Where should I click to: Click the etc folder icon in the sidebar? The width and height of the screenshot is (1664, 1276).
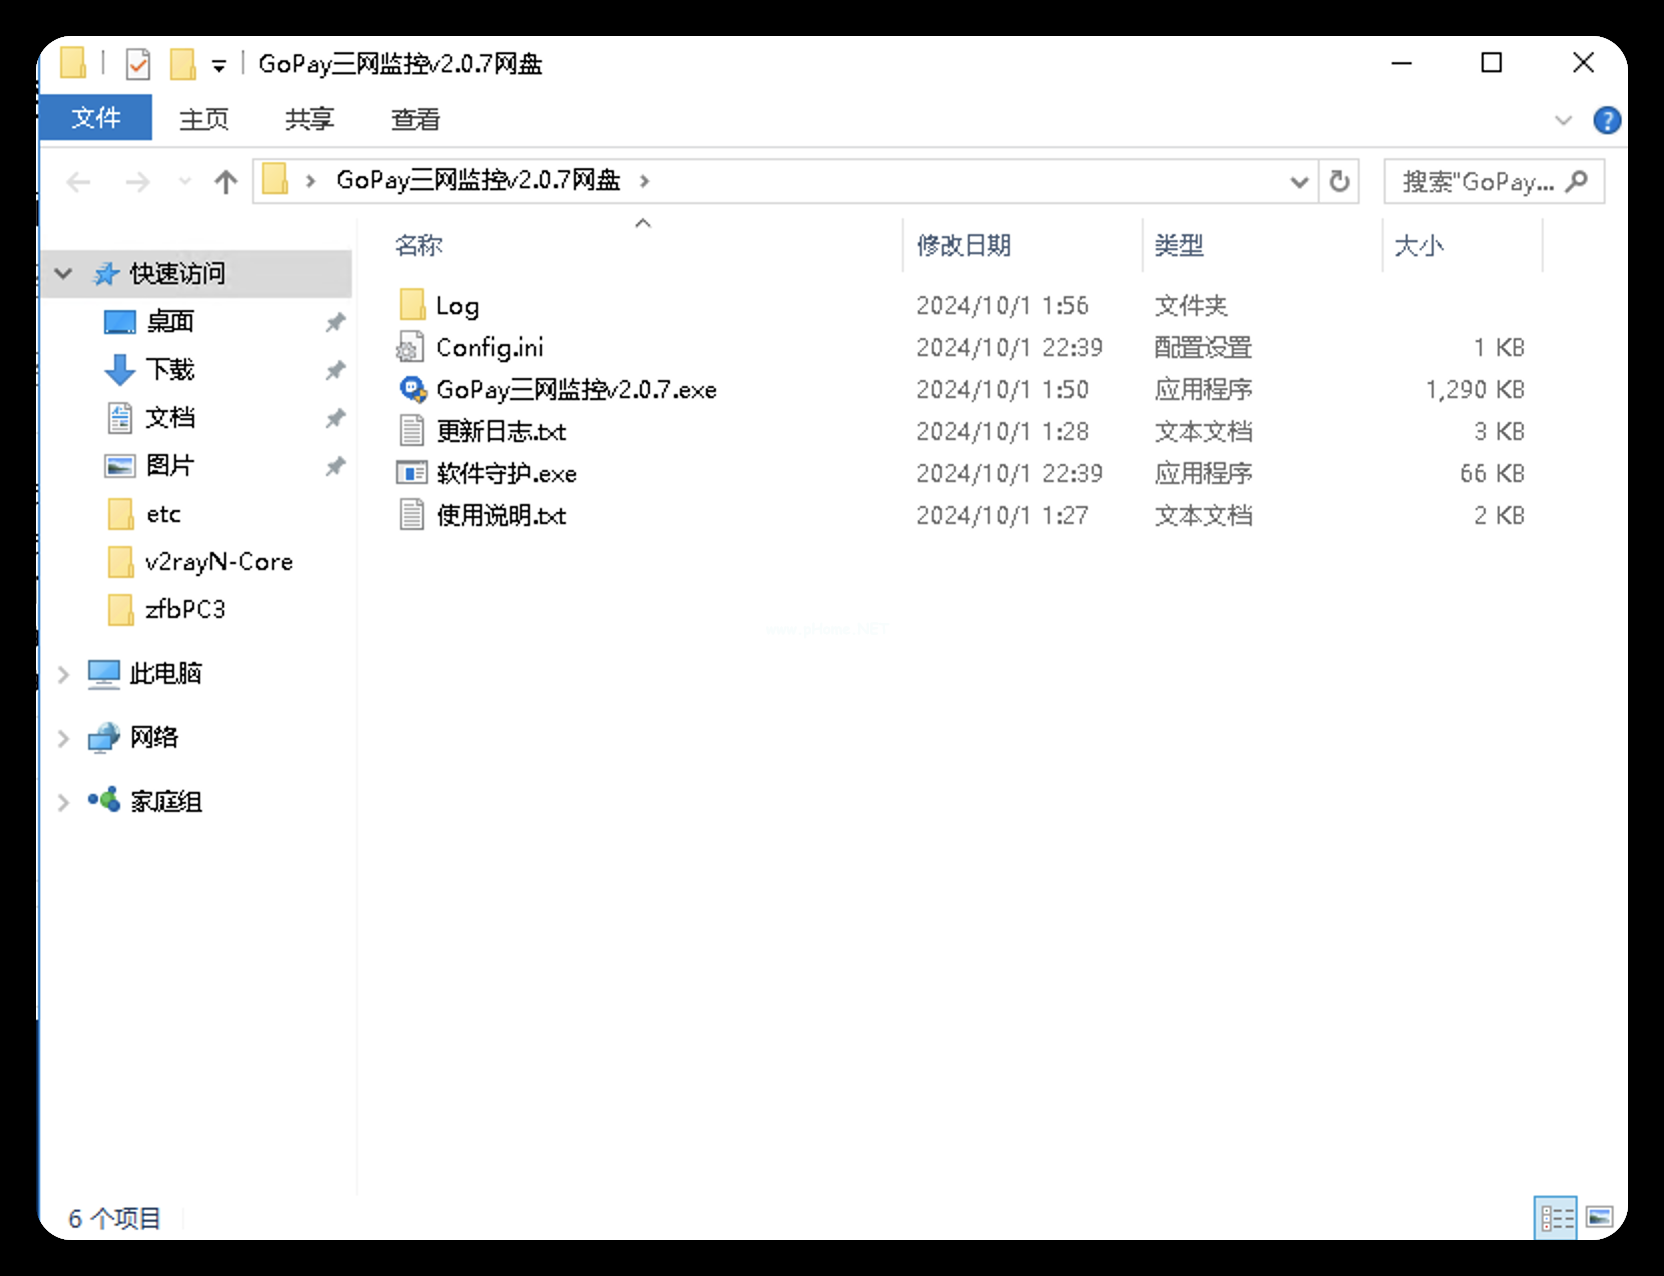click(x=120, y=514)
